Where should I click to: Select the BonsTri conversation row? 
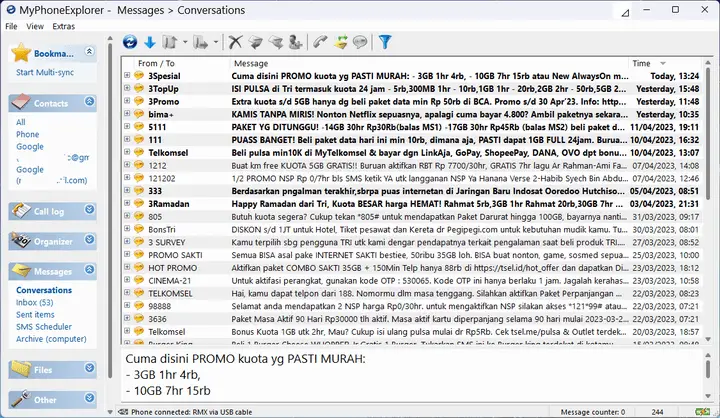[x=411, y=229]
